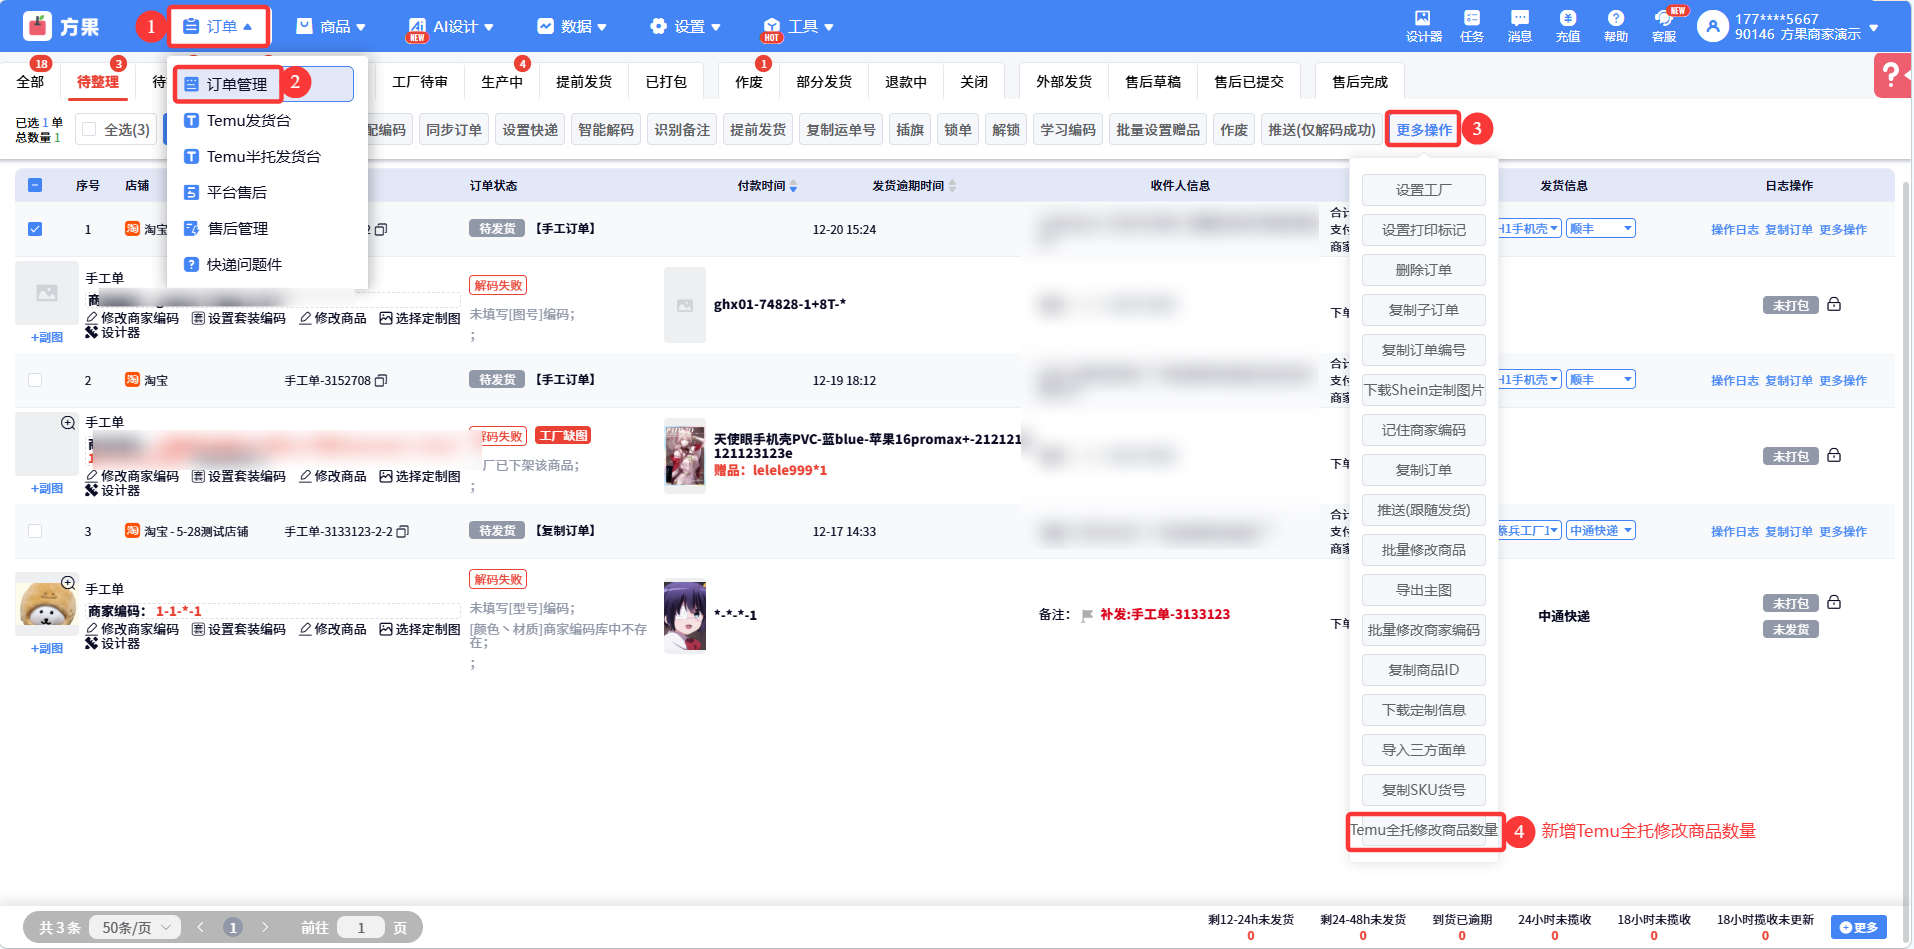Uncheck the checkbox for order row 1
The width and height of the screenshot is (1914, 949).
35,229
